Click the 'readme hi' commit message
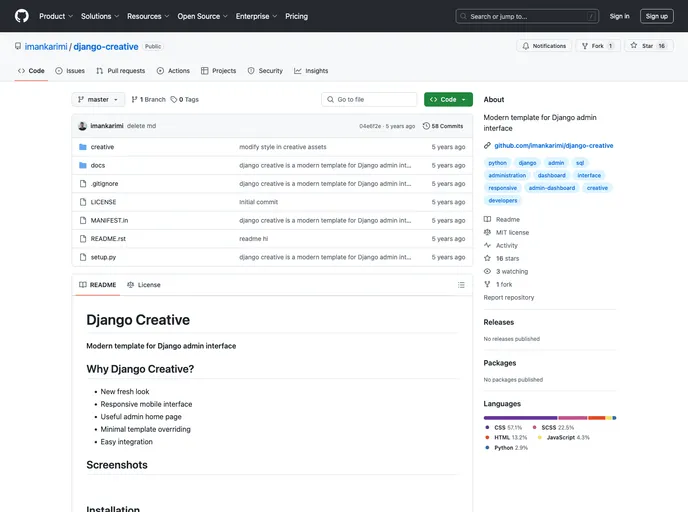Screen dimensions: 688x512 [x=253, y=239]
